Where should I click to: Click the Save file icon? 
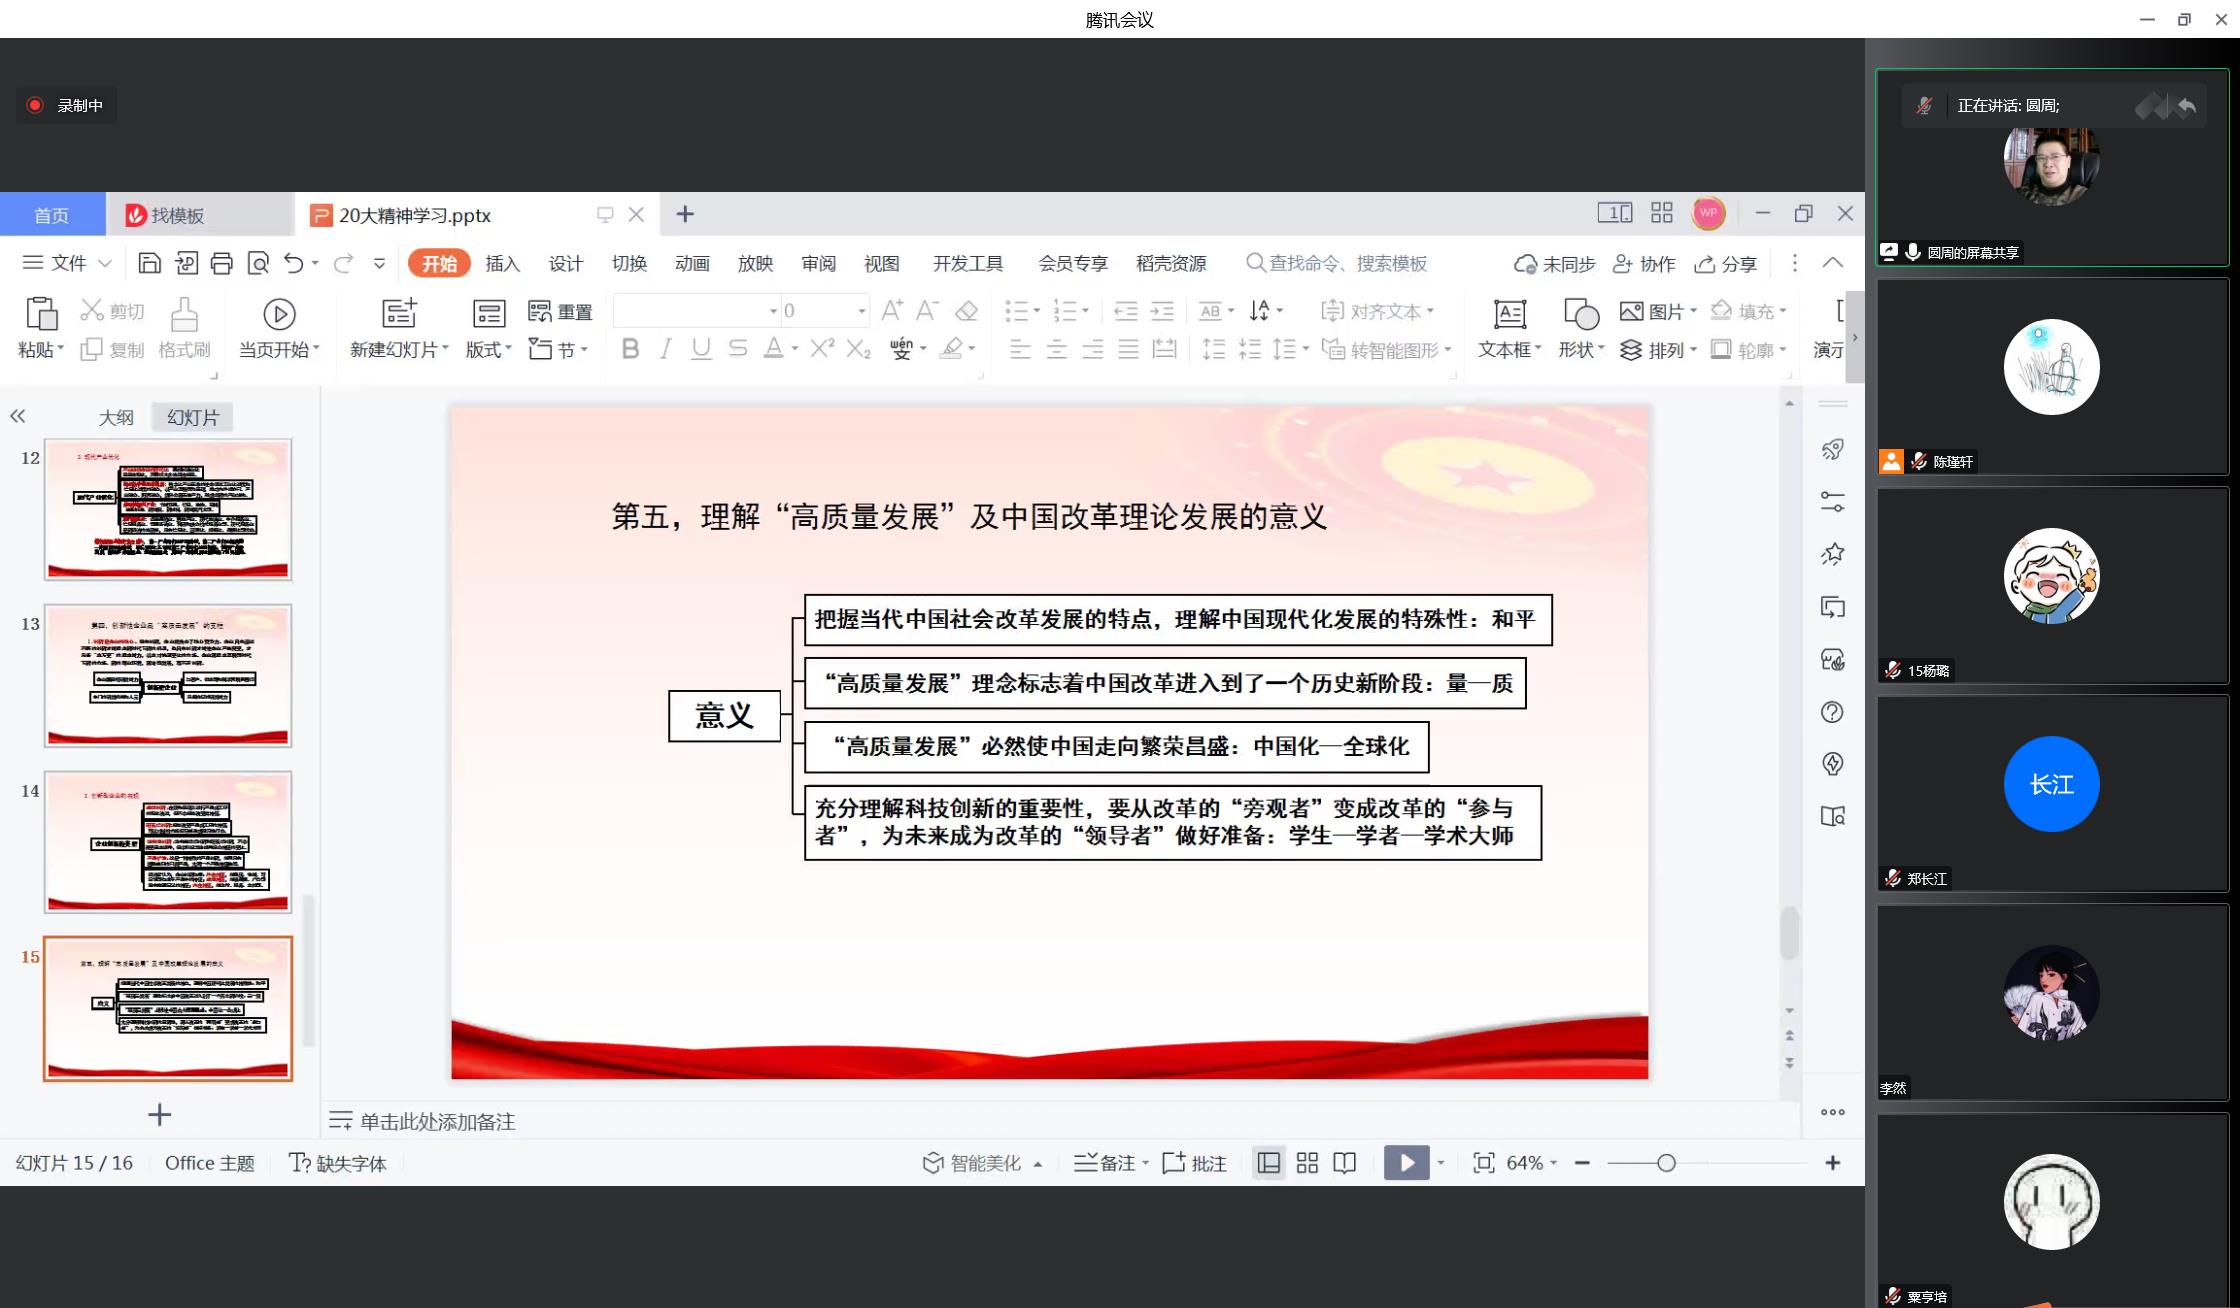tap(149, 263)
